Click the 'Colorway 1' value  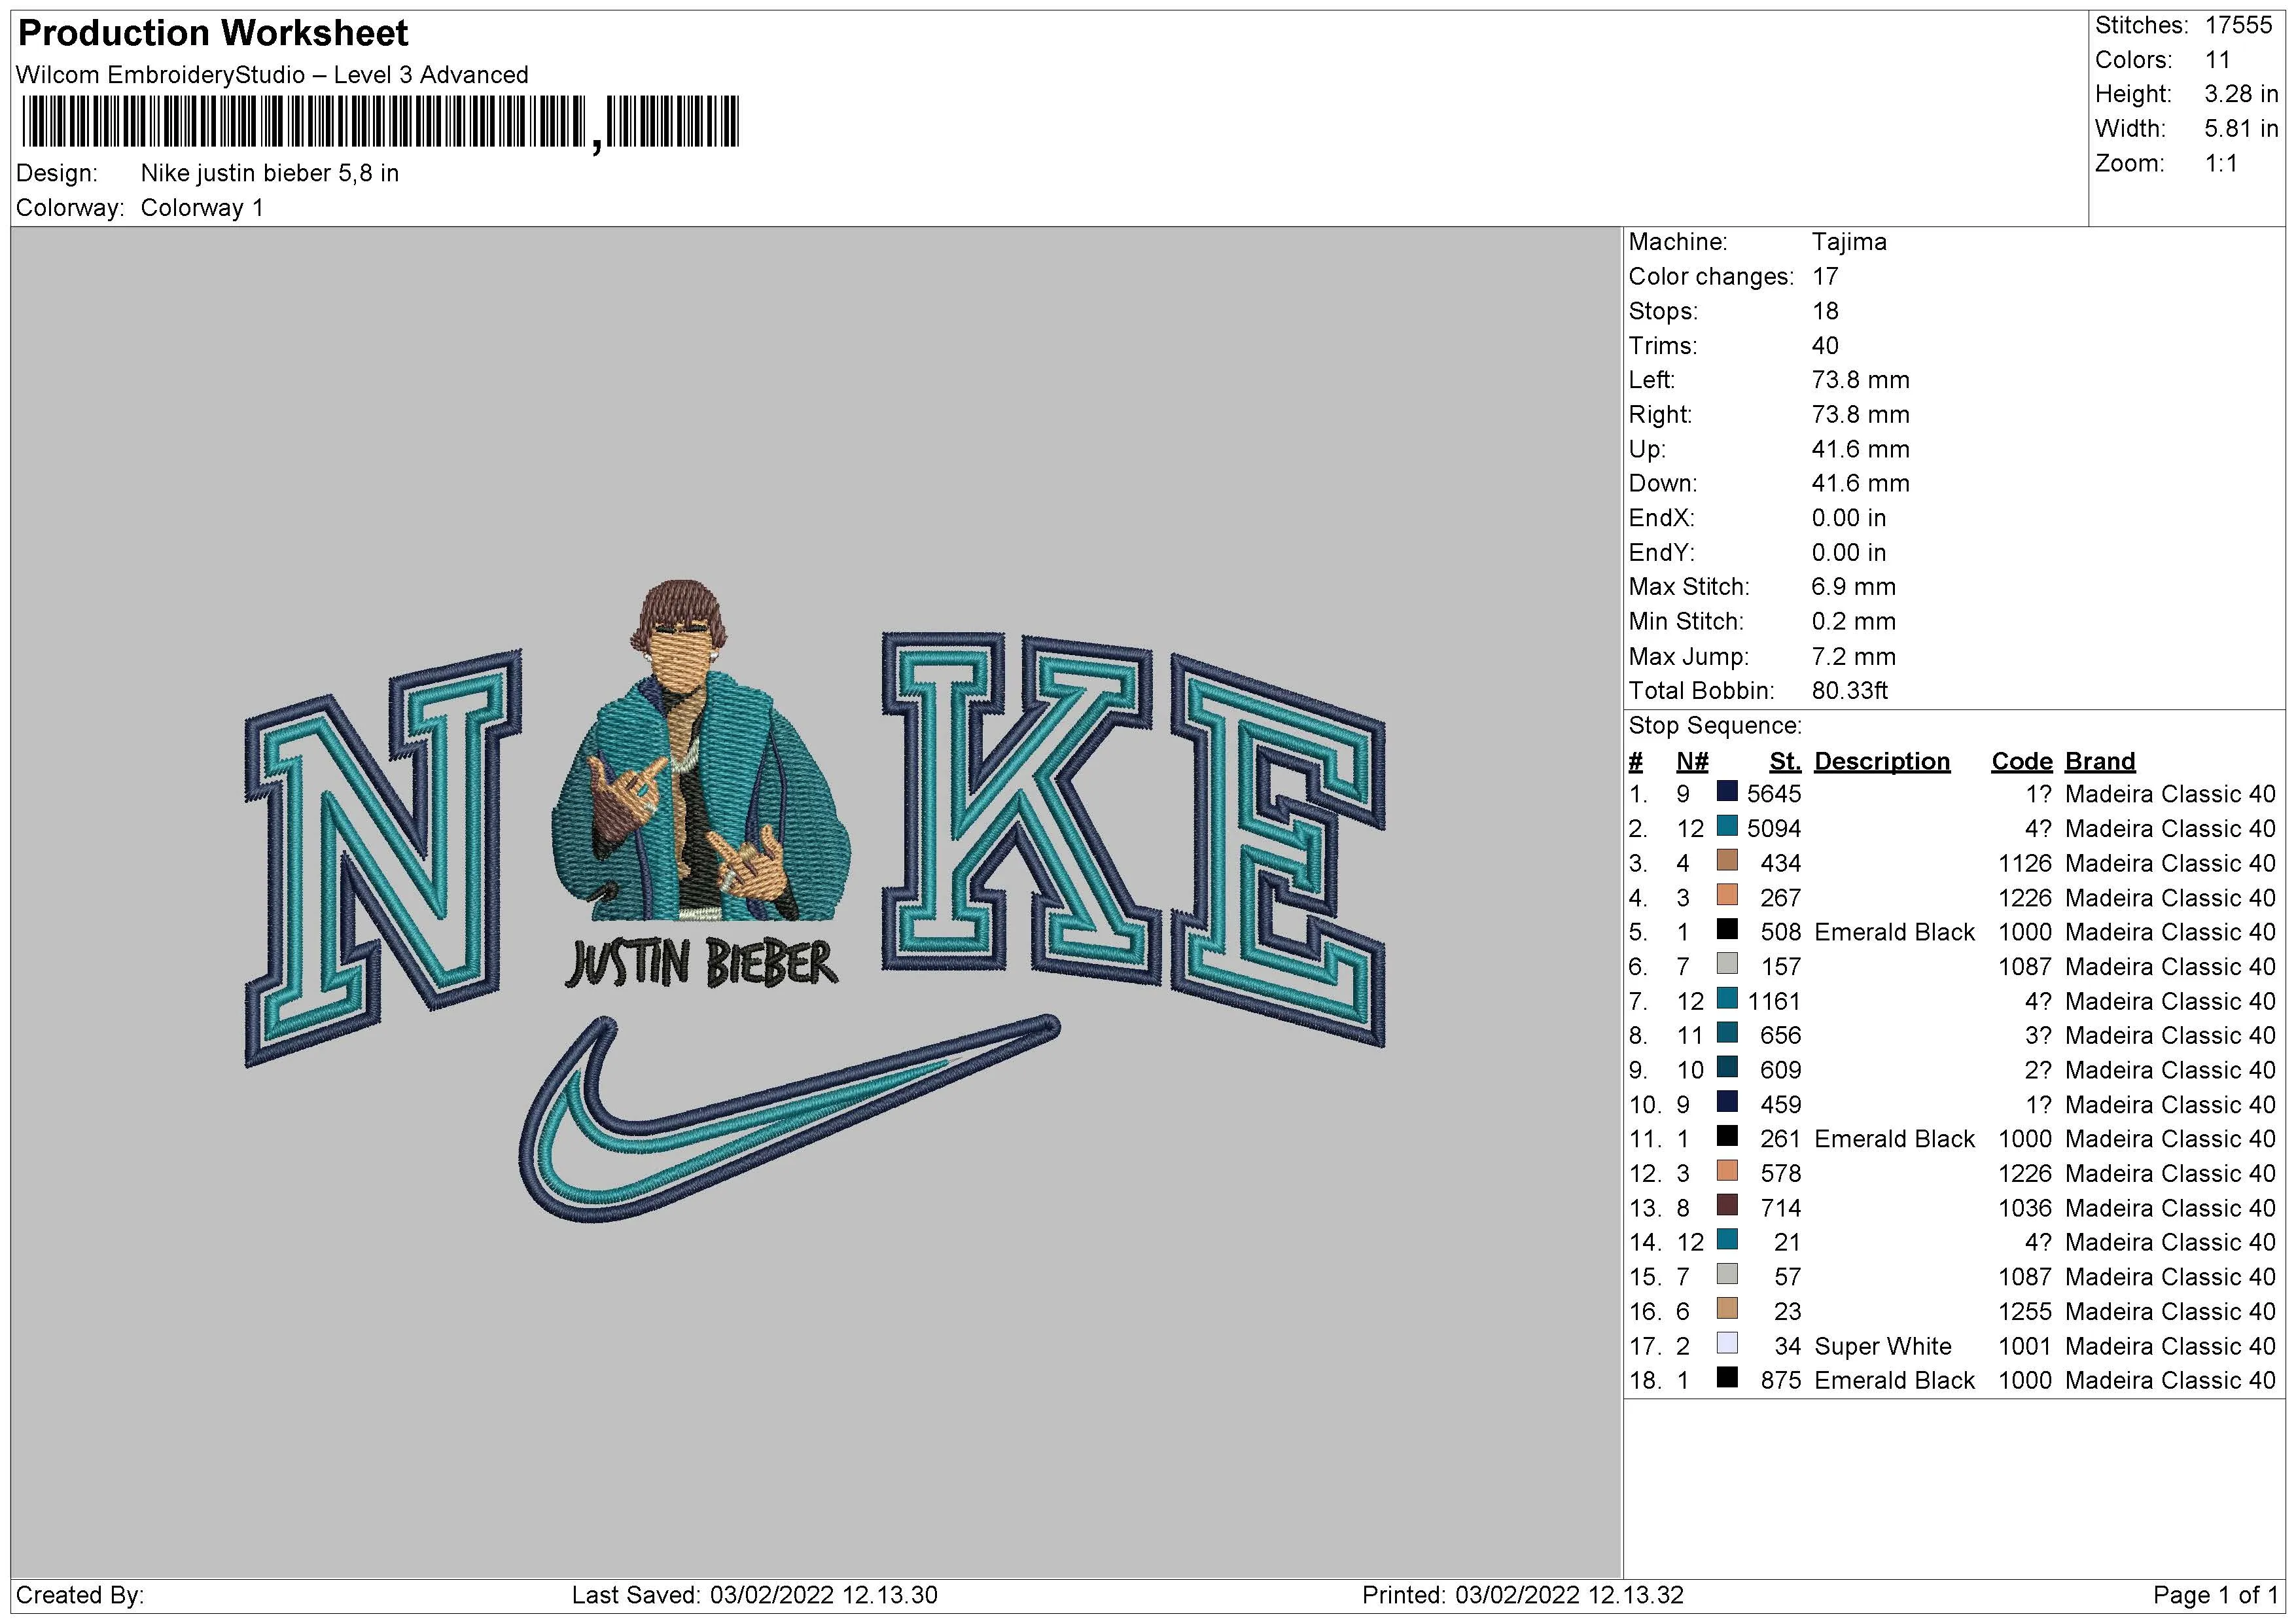[202, 208]
